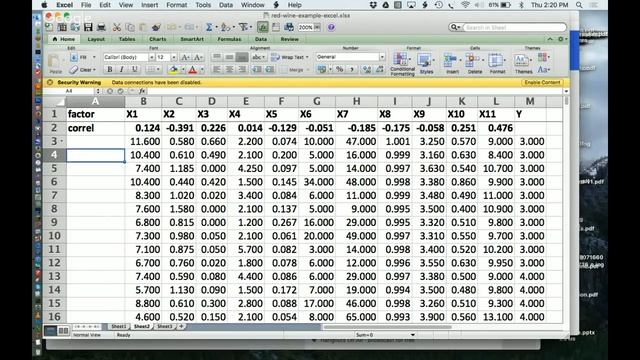Image resolution: width=640 pixels, height=360 pixels.
Task: Click the Underline U button
Action: 134,69
